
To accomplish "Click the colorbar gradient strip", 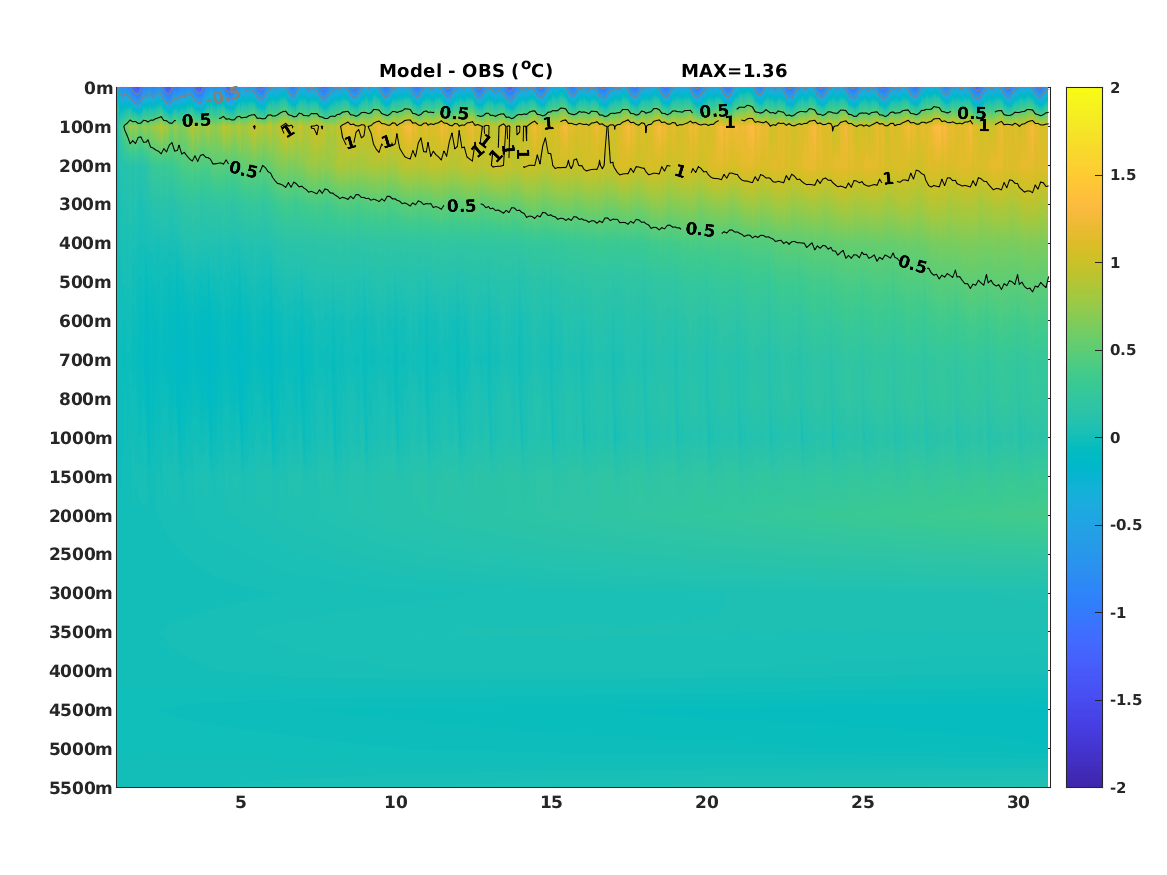I will [x=1084, y=438].
